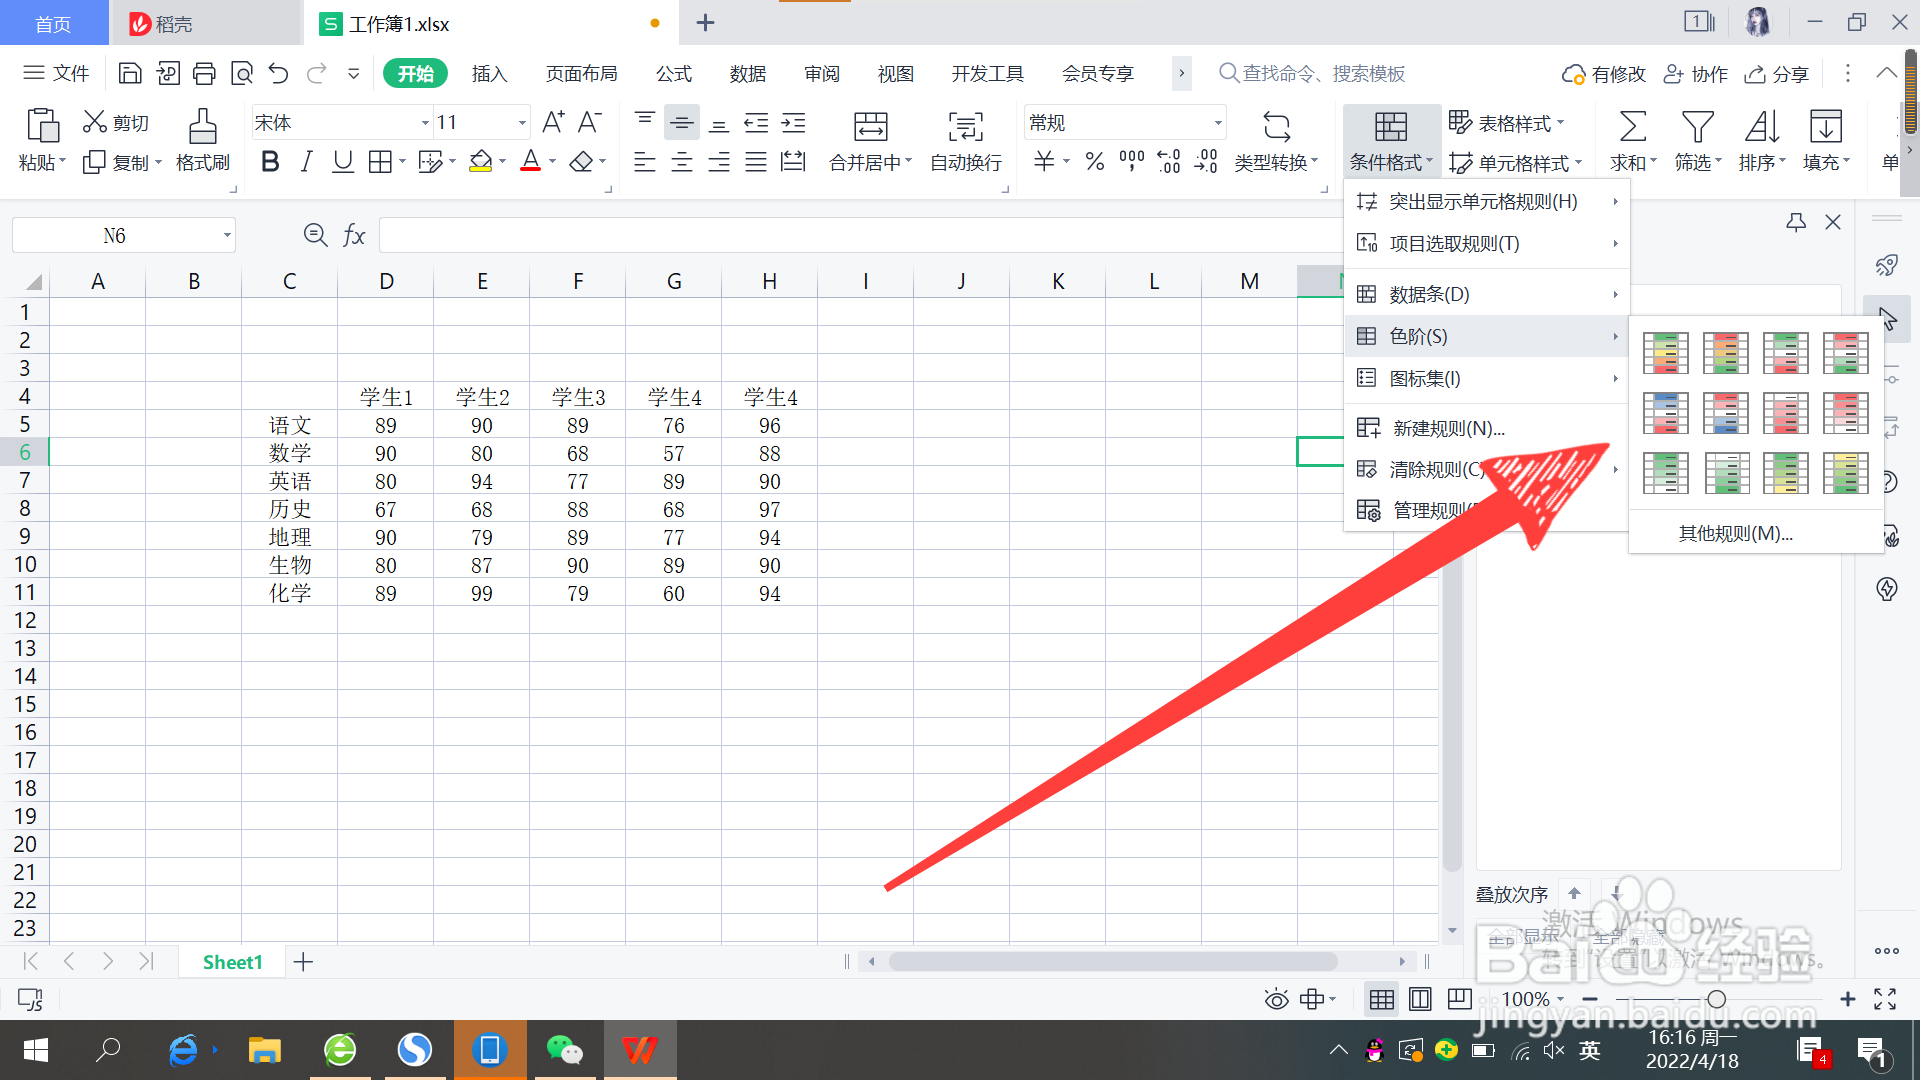Open the File menu
Screen dimensions: 1920x1080
tap(56, 73)
